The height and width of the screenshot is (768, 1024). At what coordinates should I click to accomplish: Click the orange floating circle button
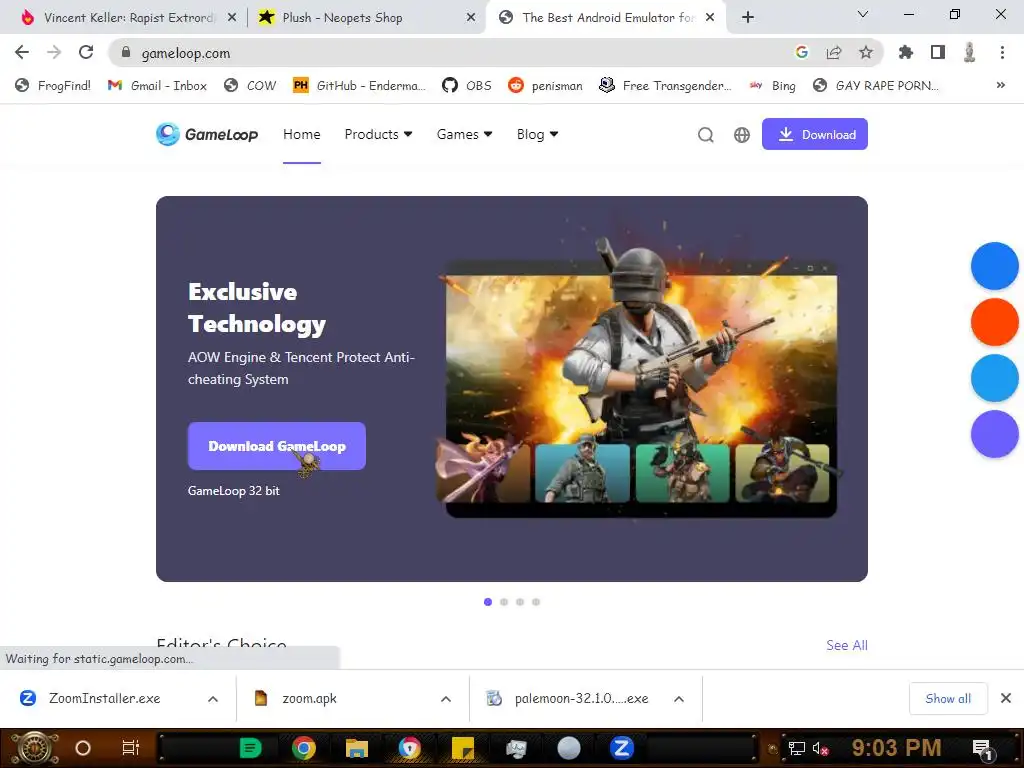(x=995, y=322)
